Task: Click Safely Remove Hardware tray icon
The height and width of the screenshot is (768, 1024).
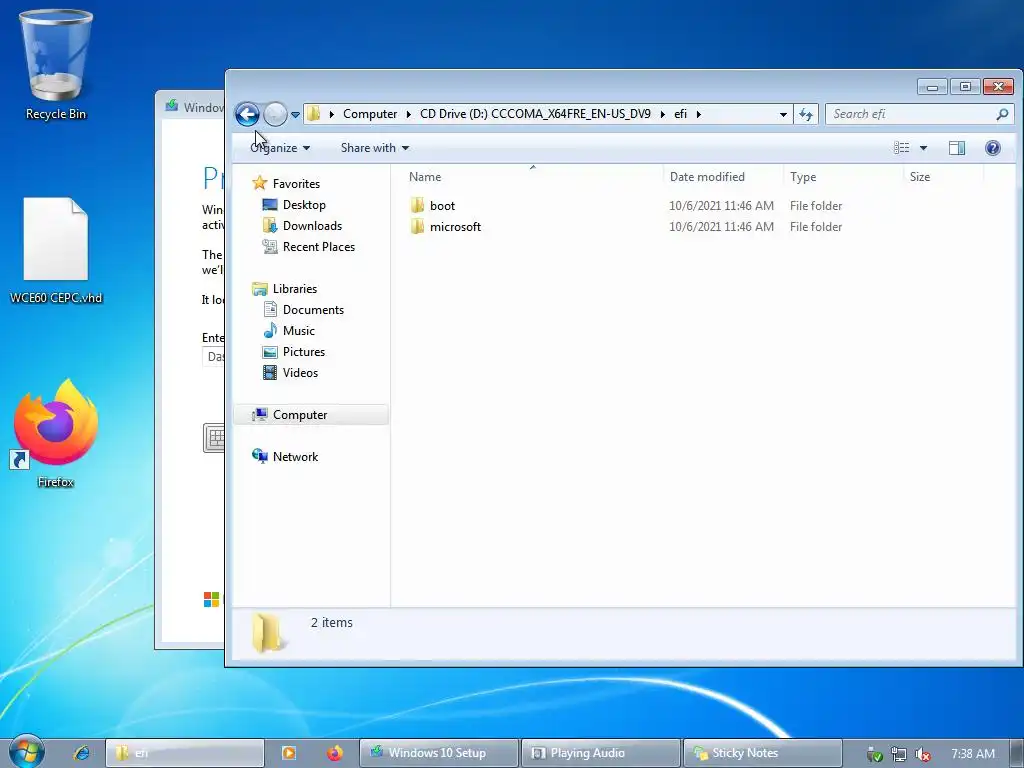Action: tap(874, 754)
